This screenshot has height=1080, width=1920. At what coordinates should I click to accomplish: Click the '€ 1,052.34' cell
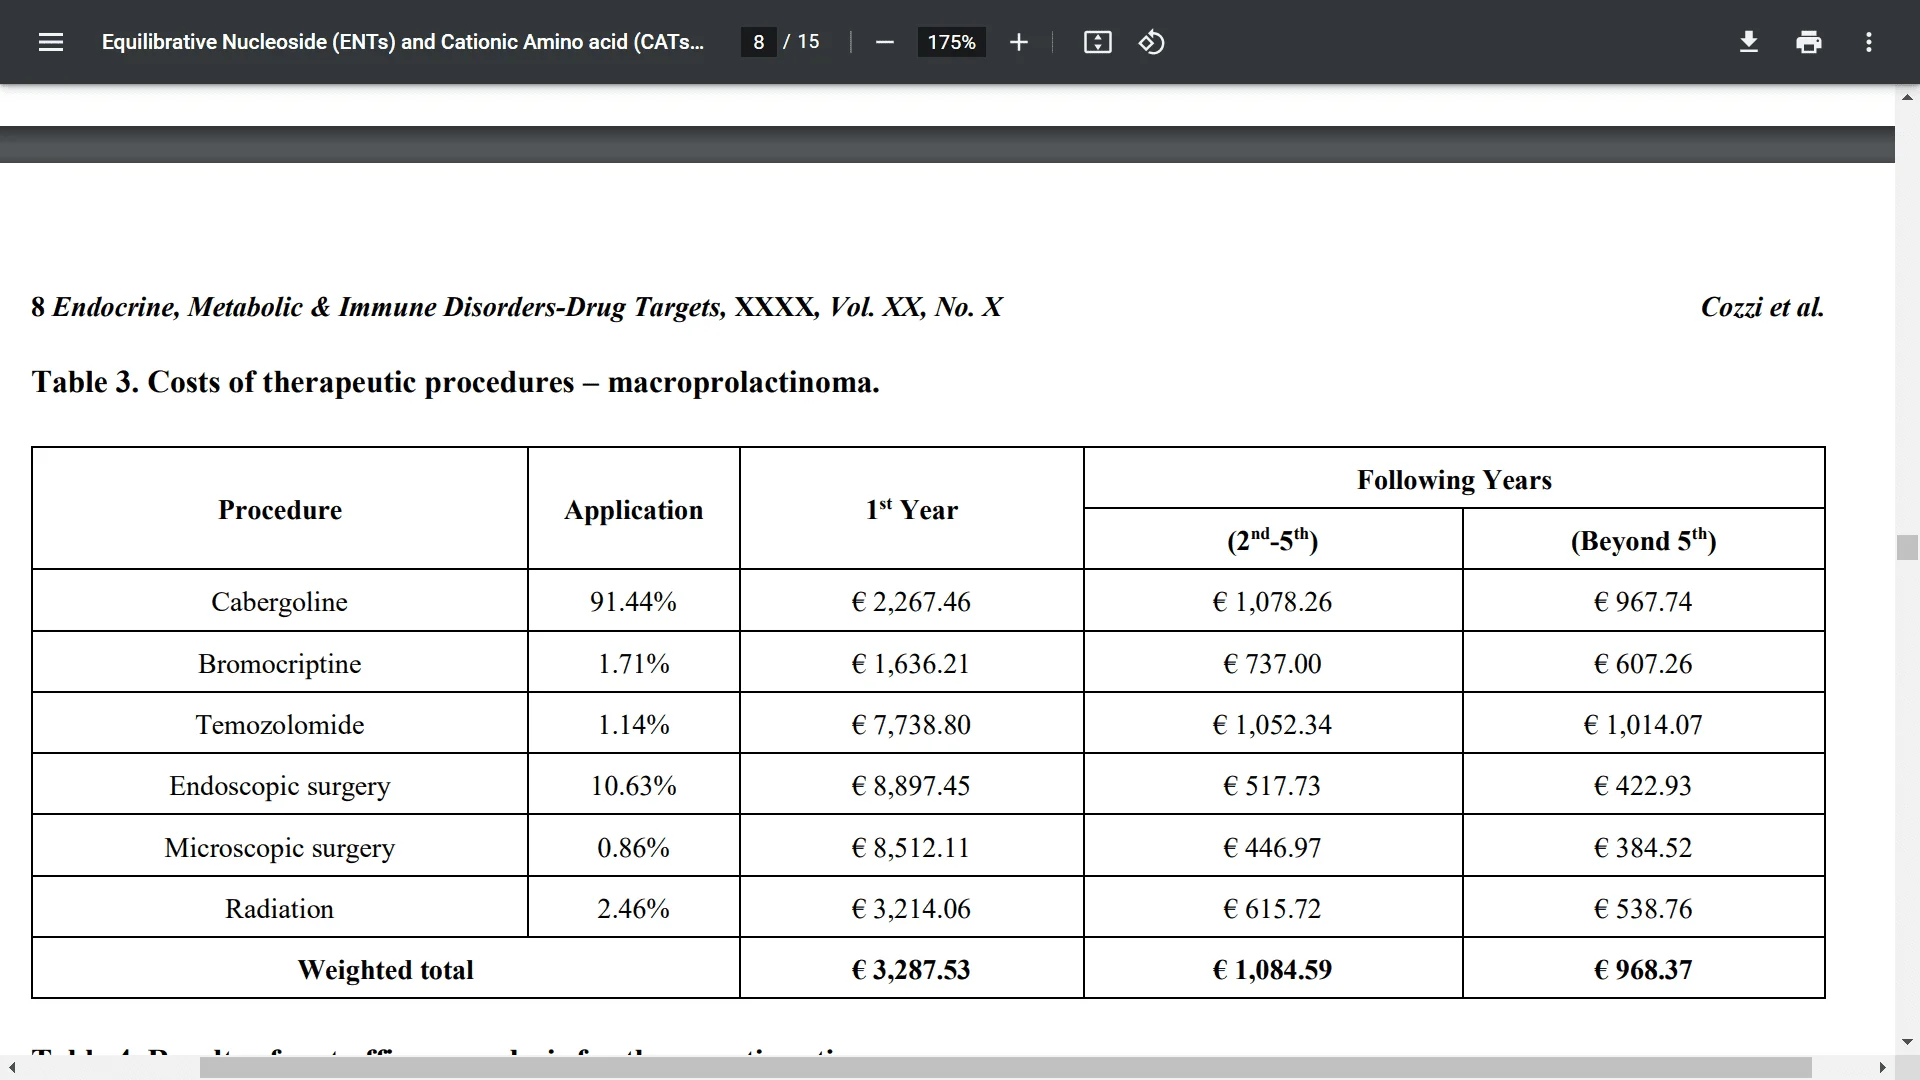[x=1272, y=725]
